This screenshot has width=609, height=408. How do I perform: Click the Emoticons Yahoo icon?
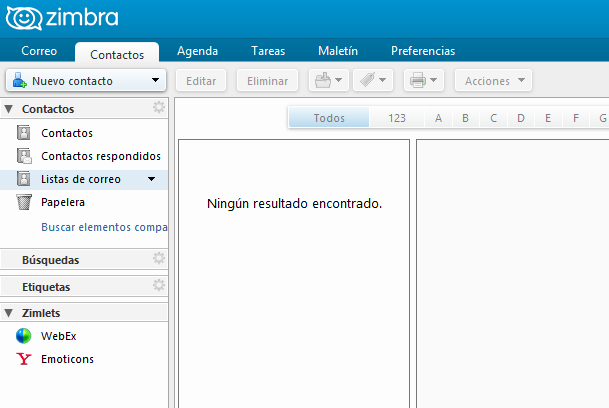pyautogui.click(x=23, y=359)
